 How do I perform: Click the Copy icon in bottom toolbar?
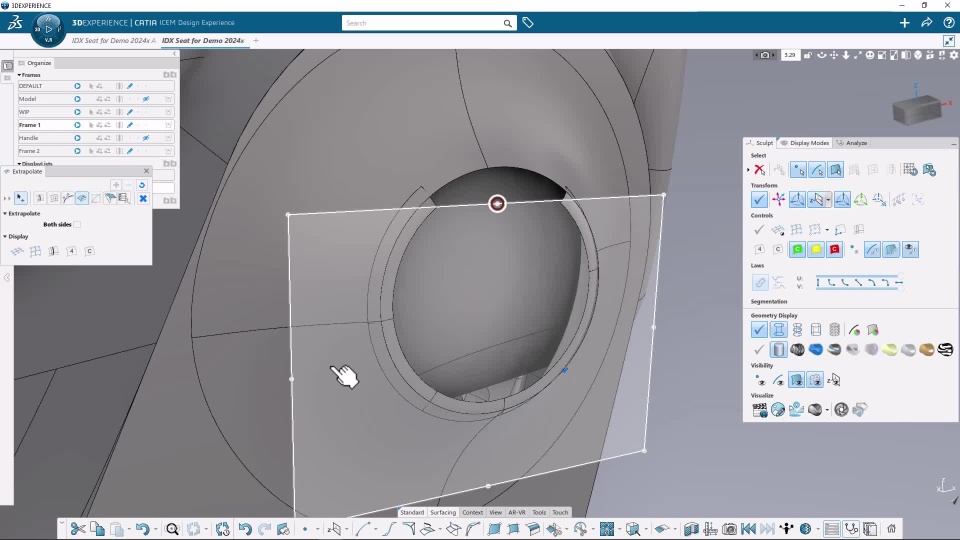(97, 529)
